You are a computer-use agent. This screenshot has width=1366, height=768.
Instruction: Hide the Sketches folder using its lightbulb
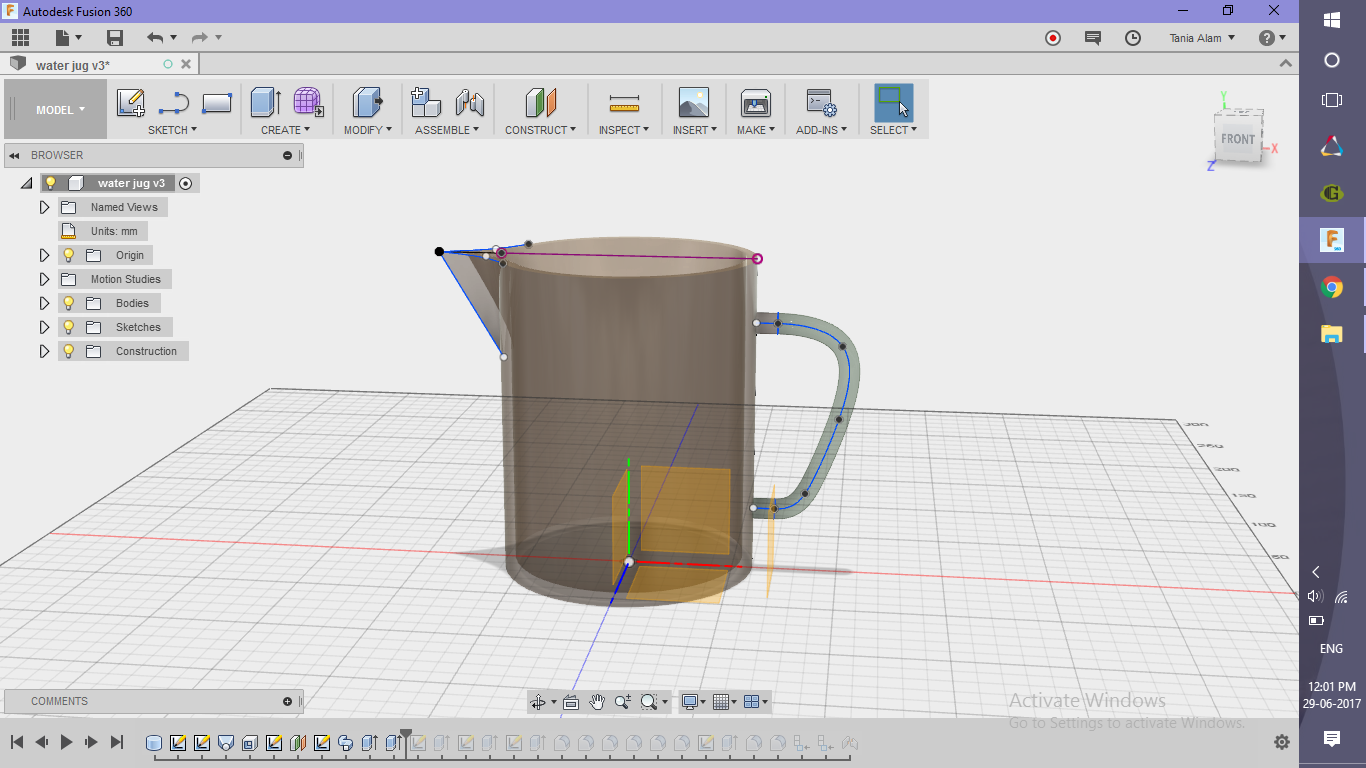click(67, 326)
